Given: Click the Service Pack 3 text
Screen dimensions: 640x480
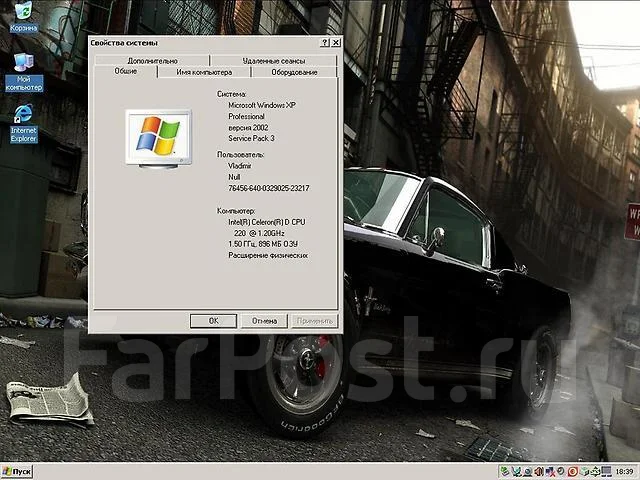Looking at the screenshot, I should pos(251,138).
